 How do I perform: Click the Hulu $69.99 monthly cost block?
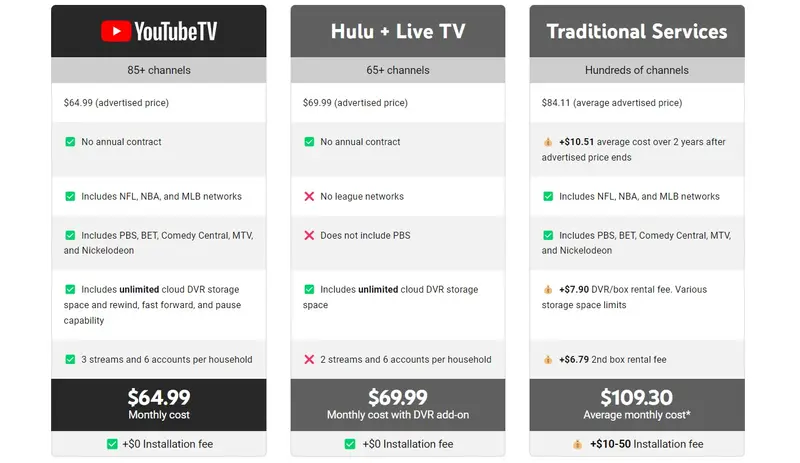pos(398,404)
